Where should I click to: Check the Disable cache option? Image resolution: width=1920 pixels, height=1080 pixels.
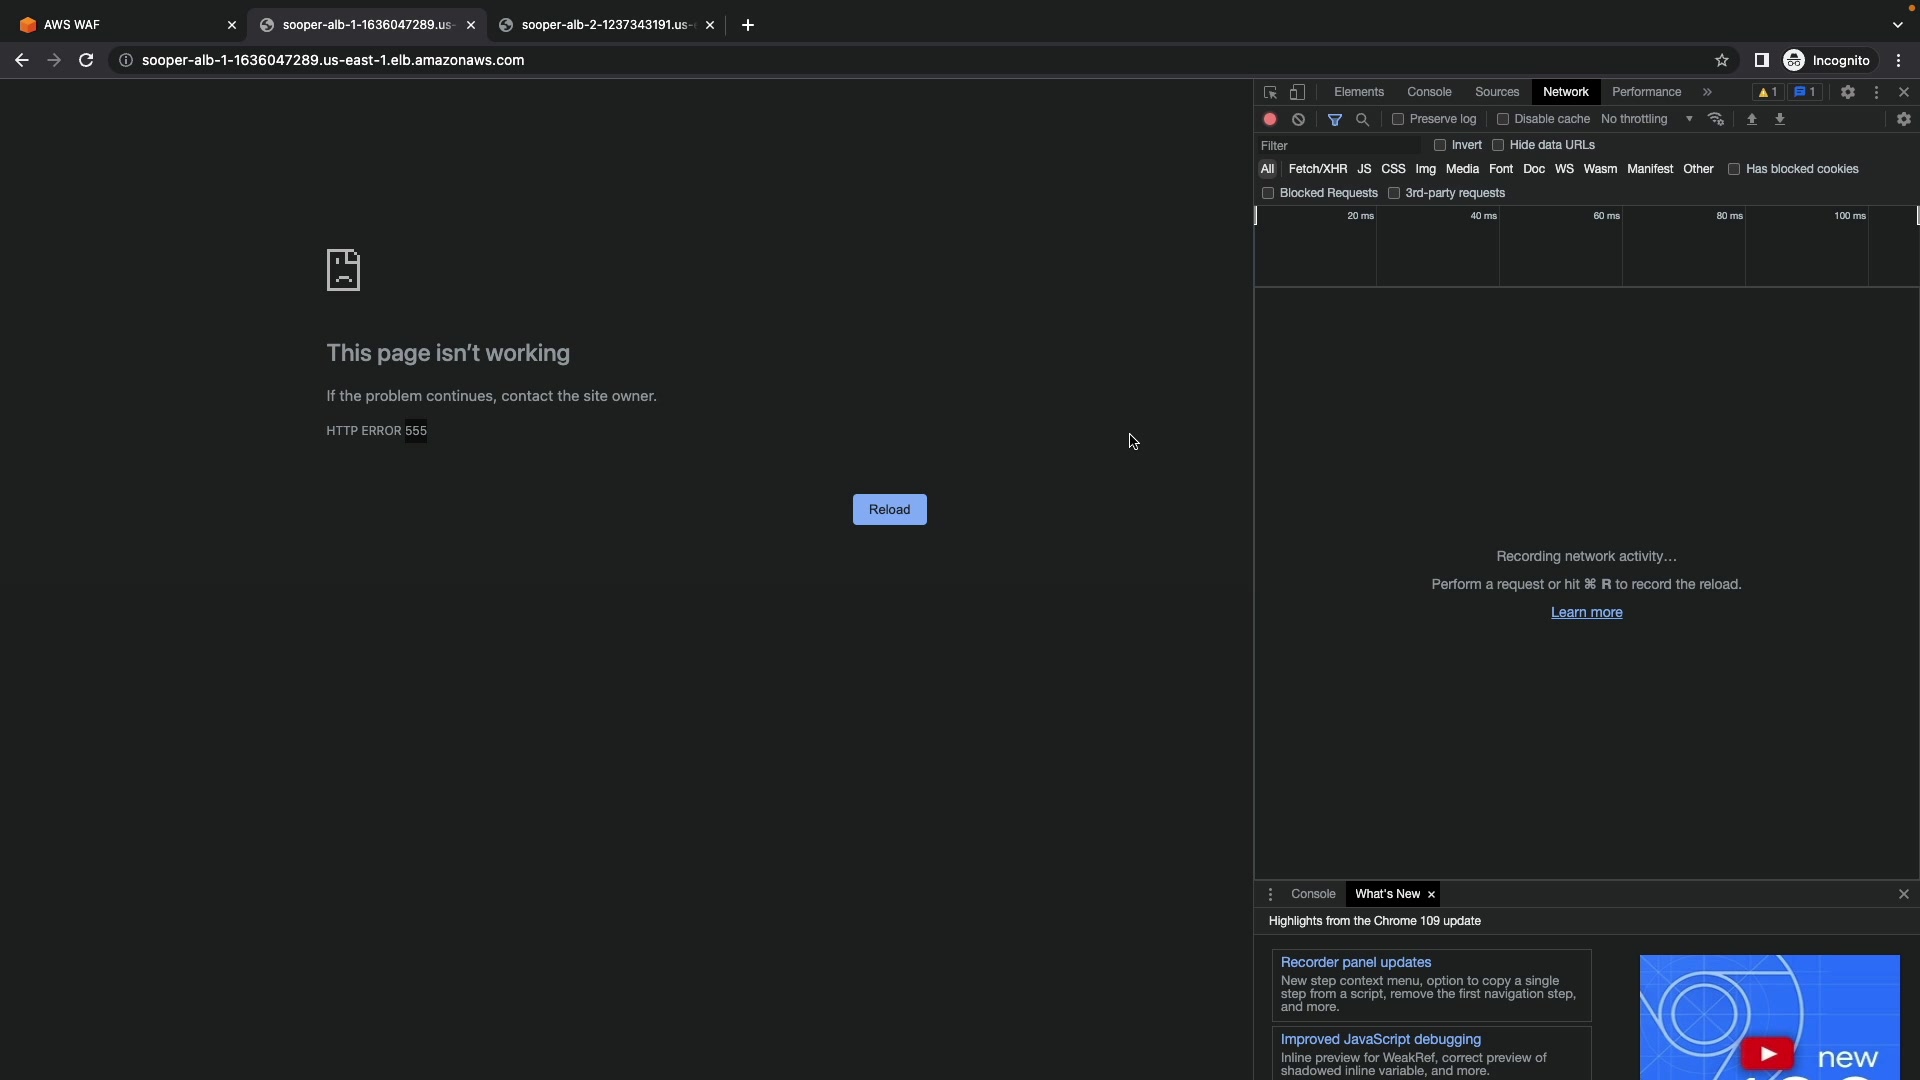pos(1502,119)
